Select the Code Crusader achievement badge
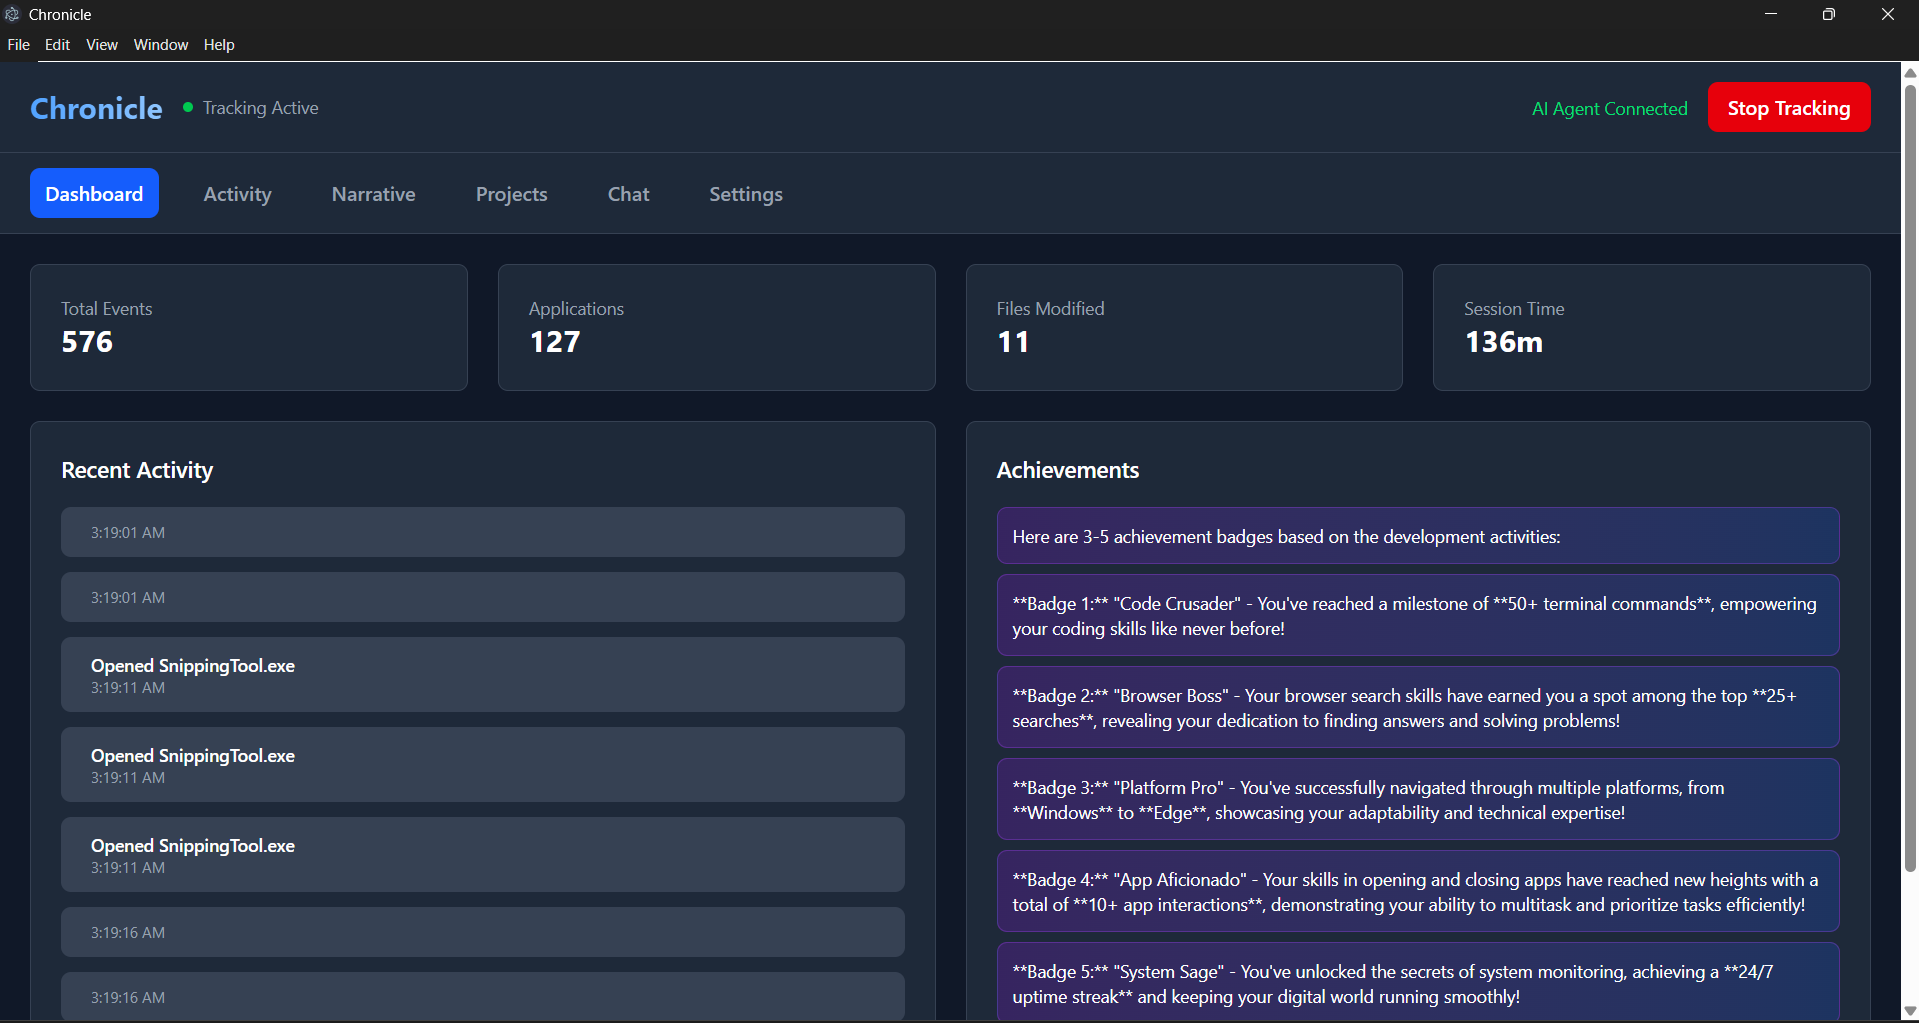1919x1023 pixels. (1417, 615)
